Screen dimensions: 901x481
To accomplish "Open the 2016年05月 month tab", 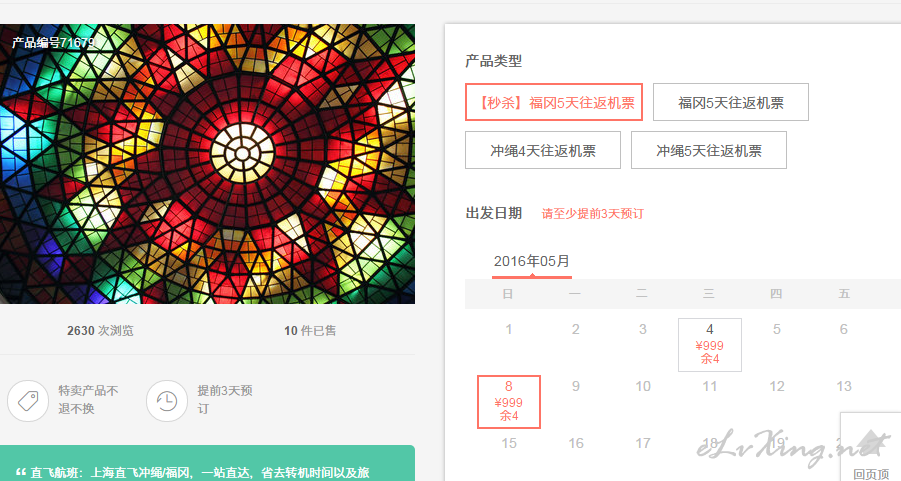I will [532, 262].
